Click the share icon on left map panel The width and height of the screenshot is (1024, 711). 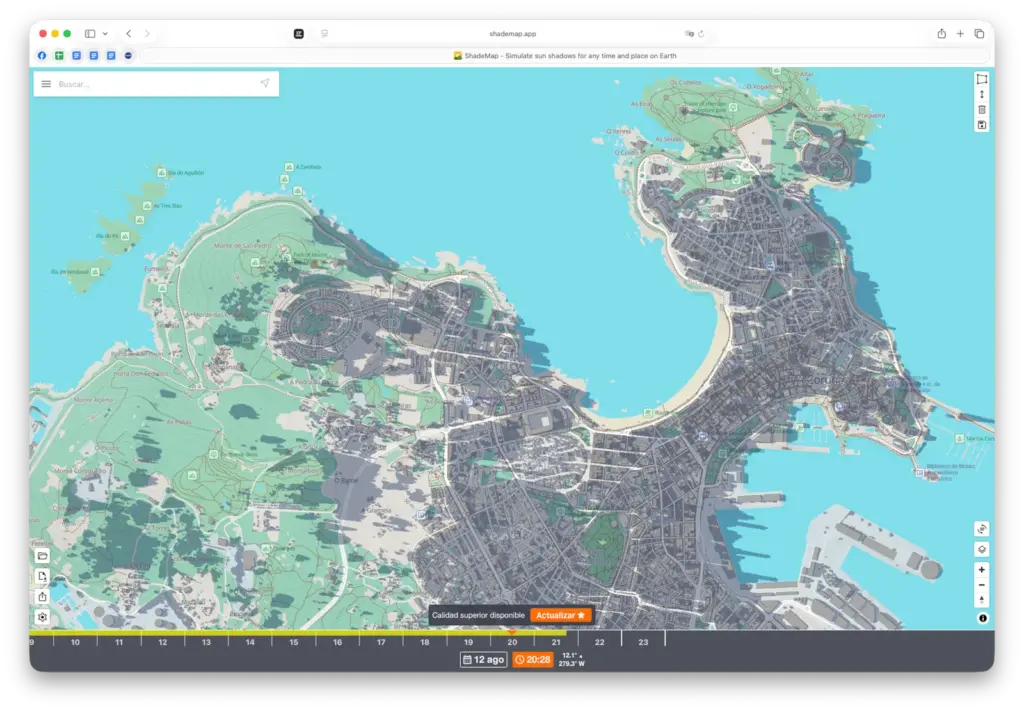coord(42,597)
